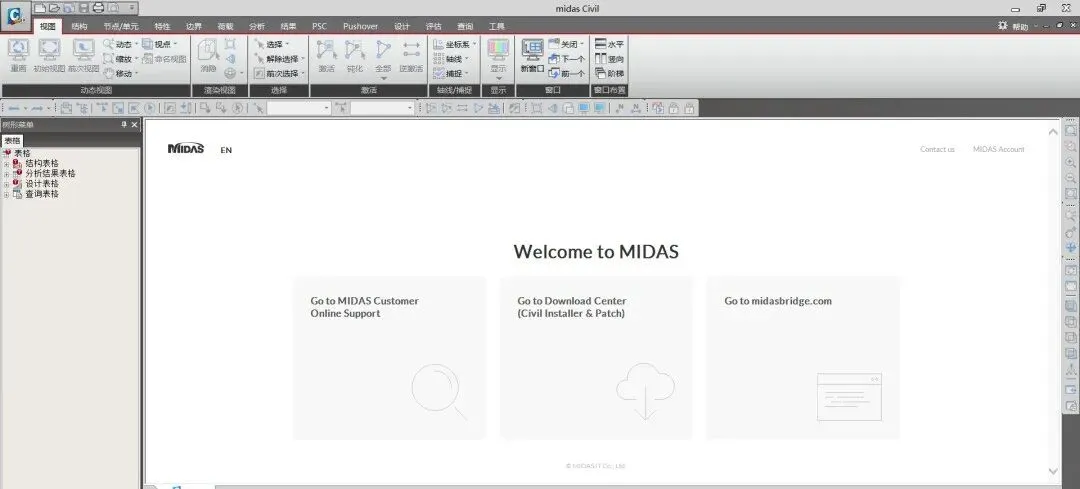Click the 逆激活 (Inverse Activate) icon
The height and width of the screenshot is (489, 1080).
(411, 50)
